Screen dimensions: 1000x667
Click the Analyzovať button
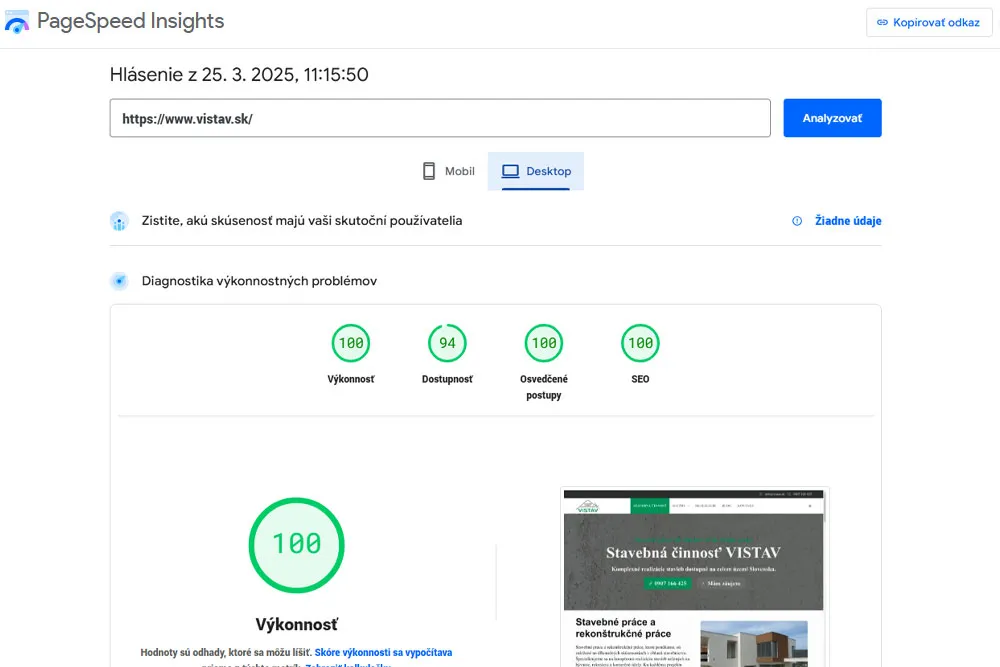(x=832, y=118)
